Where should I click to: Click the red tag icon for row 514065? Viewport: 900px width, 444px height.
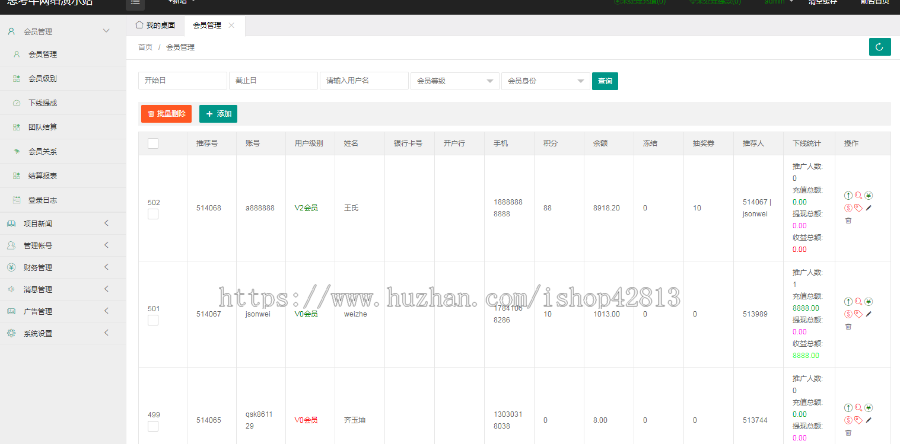(x=858, y=420)
